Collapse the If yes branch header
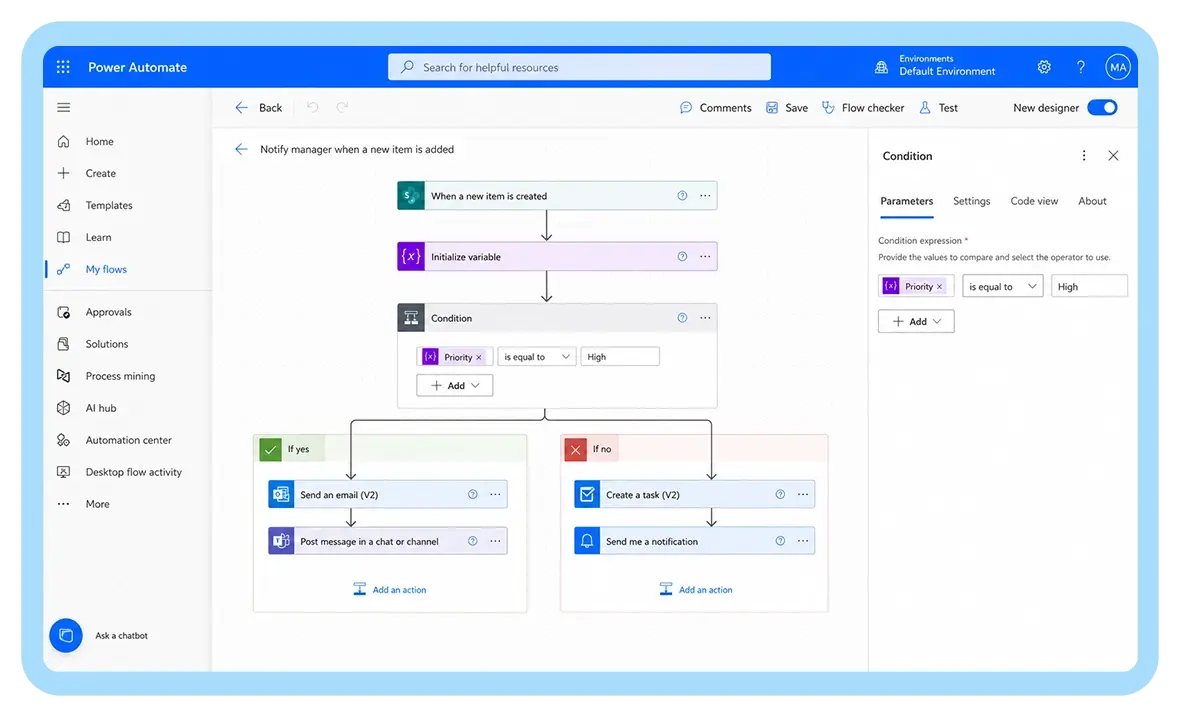This screenshot has width=1181, height=722. coord(390,449)
